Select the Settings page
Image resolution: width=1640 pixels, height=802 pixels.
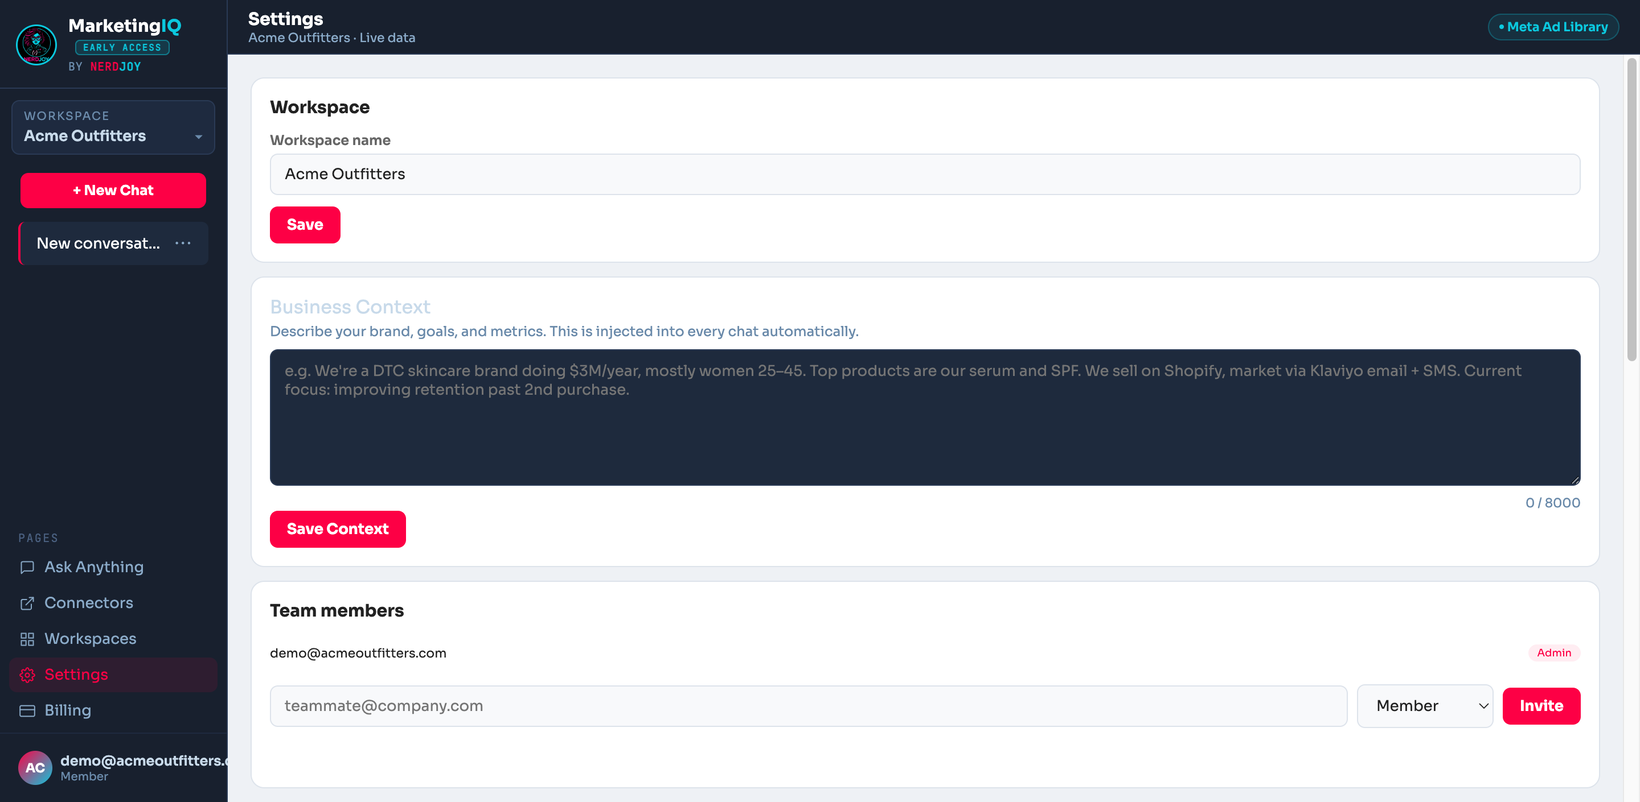pyautogui.click(x=113, y=675)
